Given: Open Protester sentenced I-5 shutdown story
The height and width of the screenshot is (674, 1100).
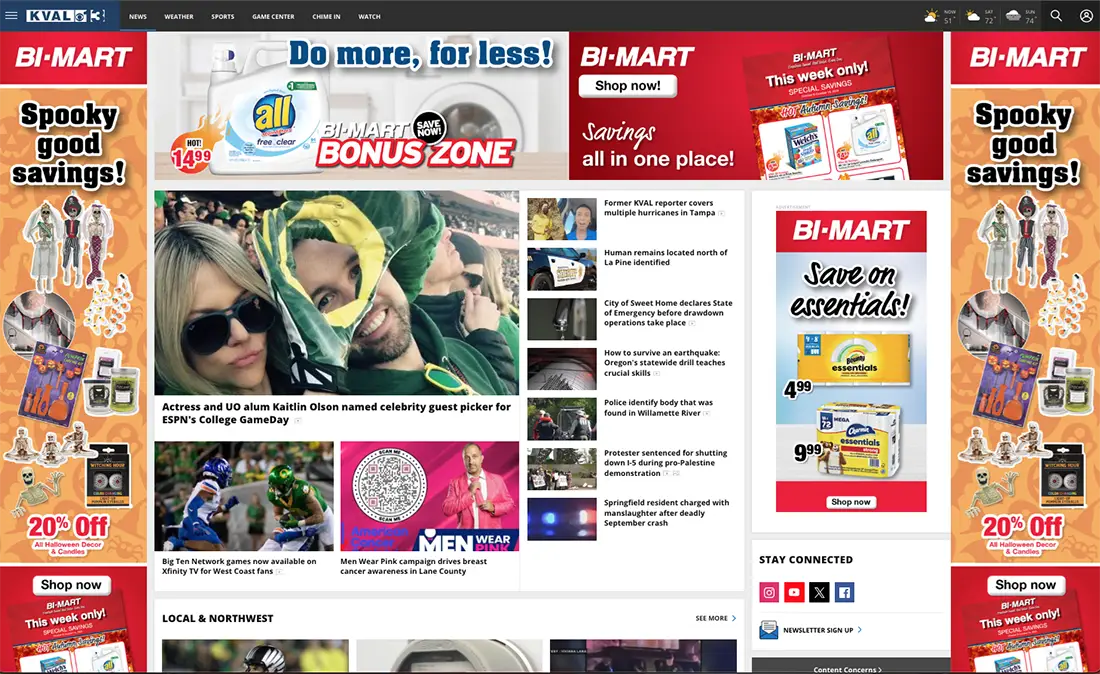Looking at the screenshot, I should click(x=665, y=463).
